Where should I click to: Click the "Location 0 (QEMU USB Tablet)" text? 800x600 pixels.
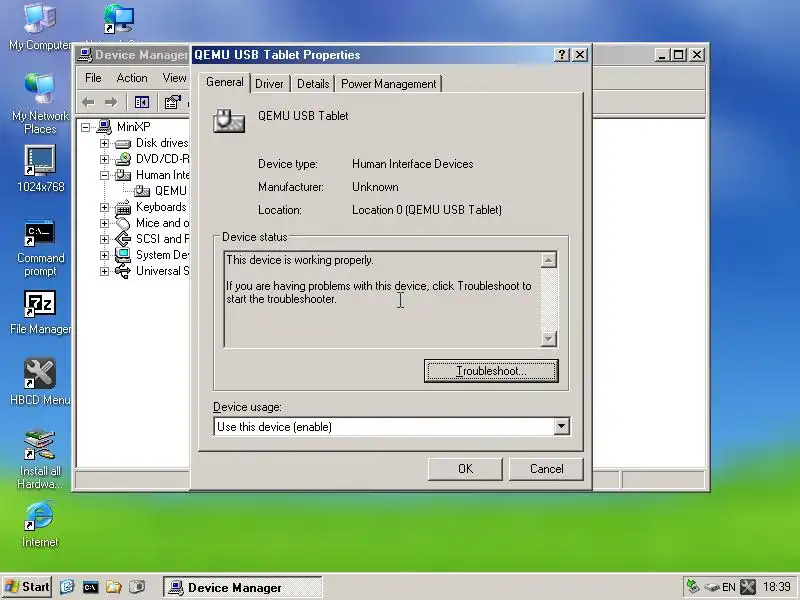click(427, 210)
